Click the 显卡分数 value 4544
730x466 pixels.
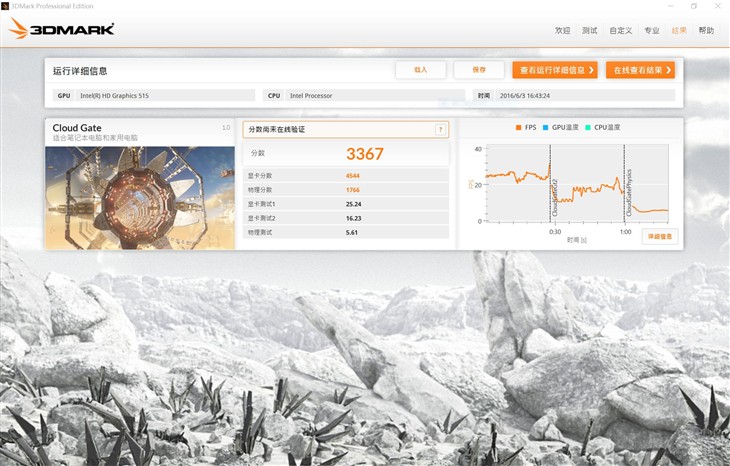pos(352,176)
